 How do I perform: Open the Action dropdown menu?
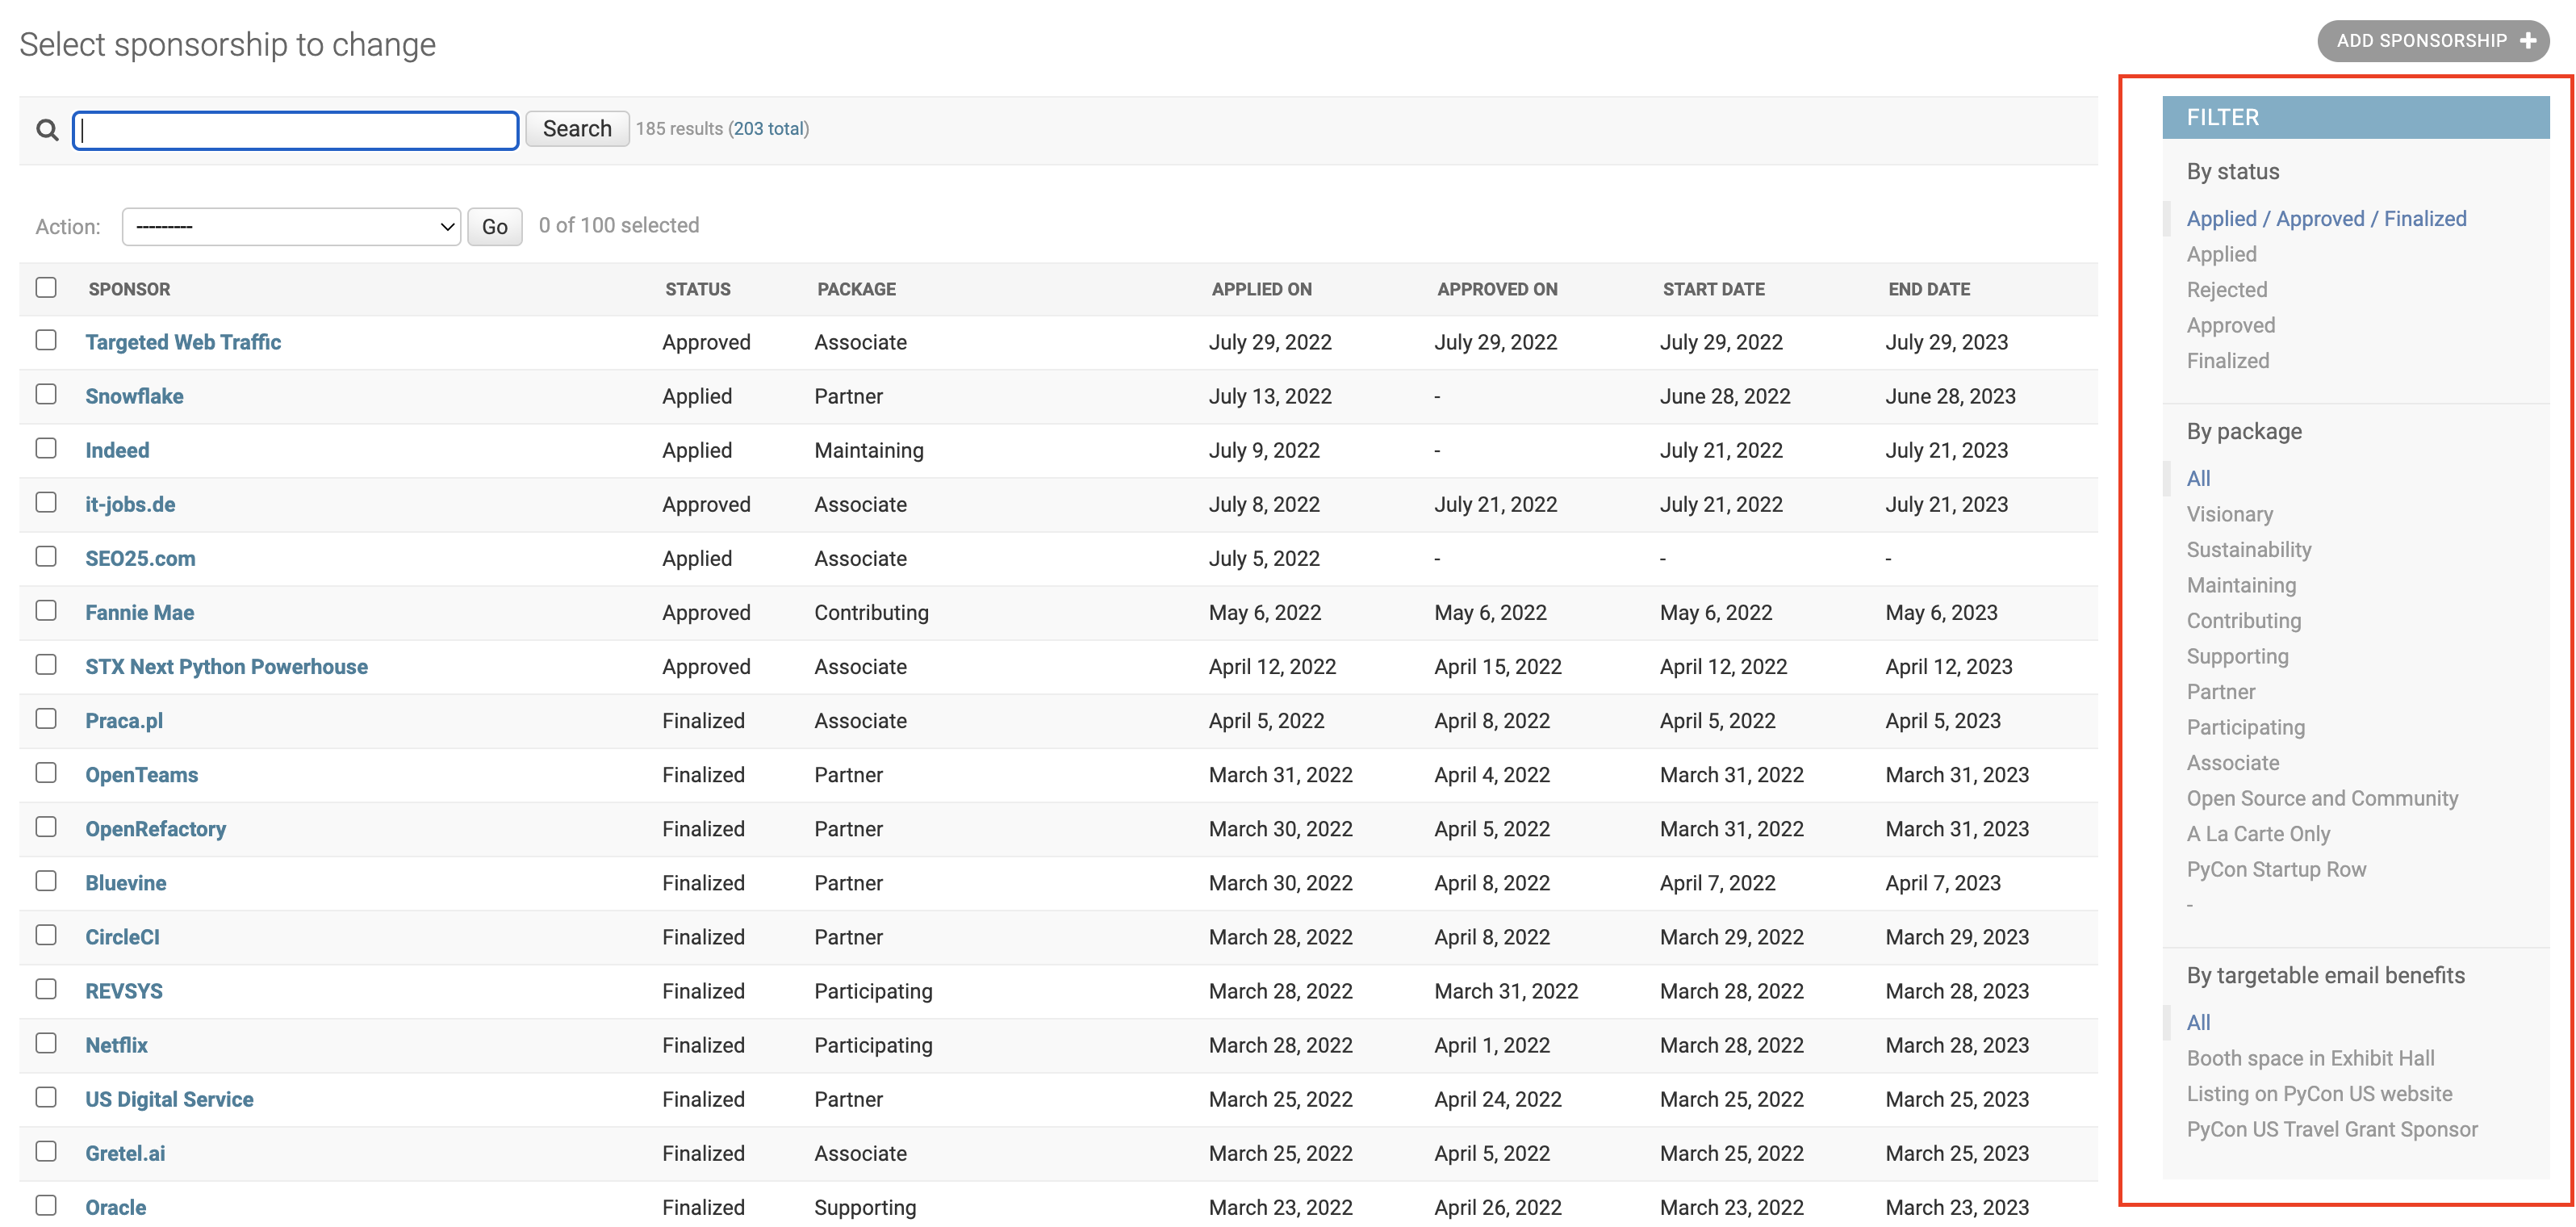tap(291, 227)
